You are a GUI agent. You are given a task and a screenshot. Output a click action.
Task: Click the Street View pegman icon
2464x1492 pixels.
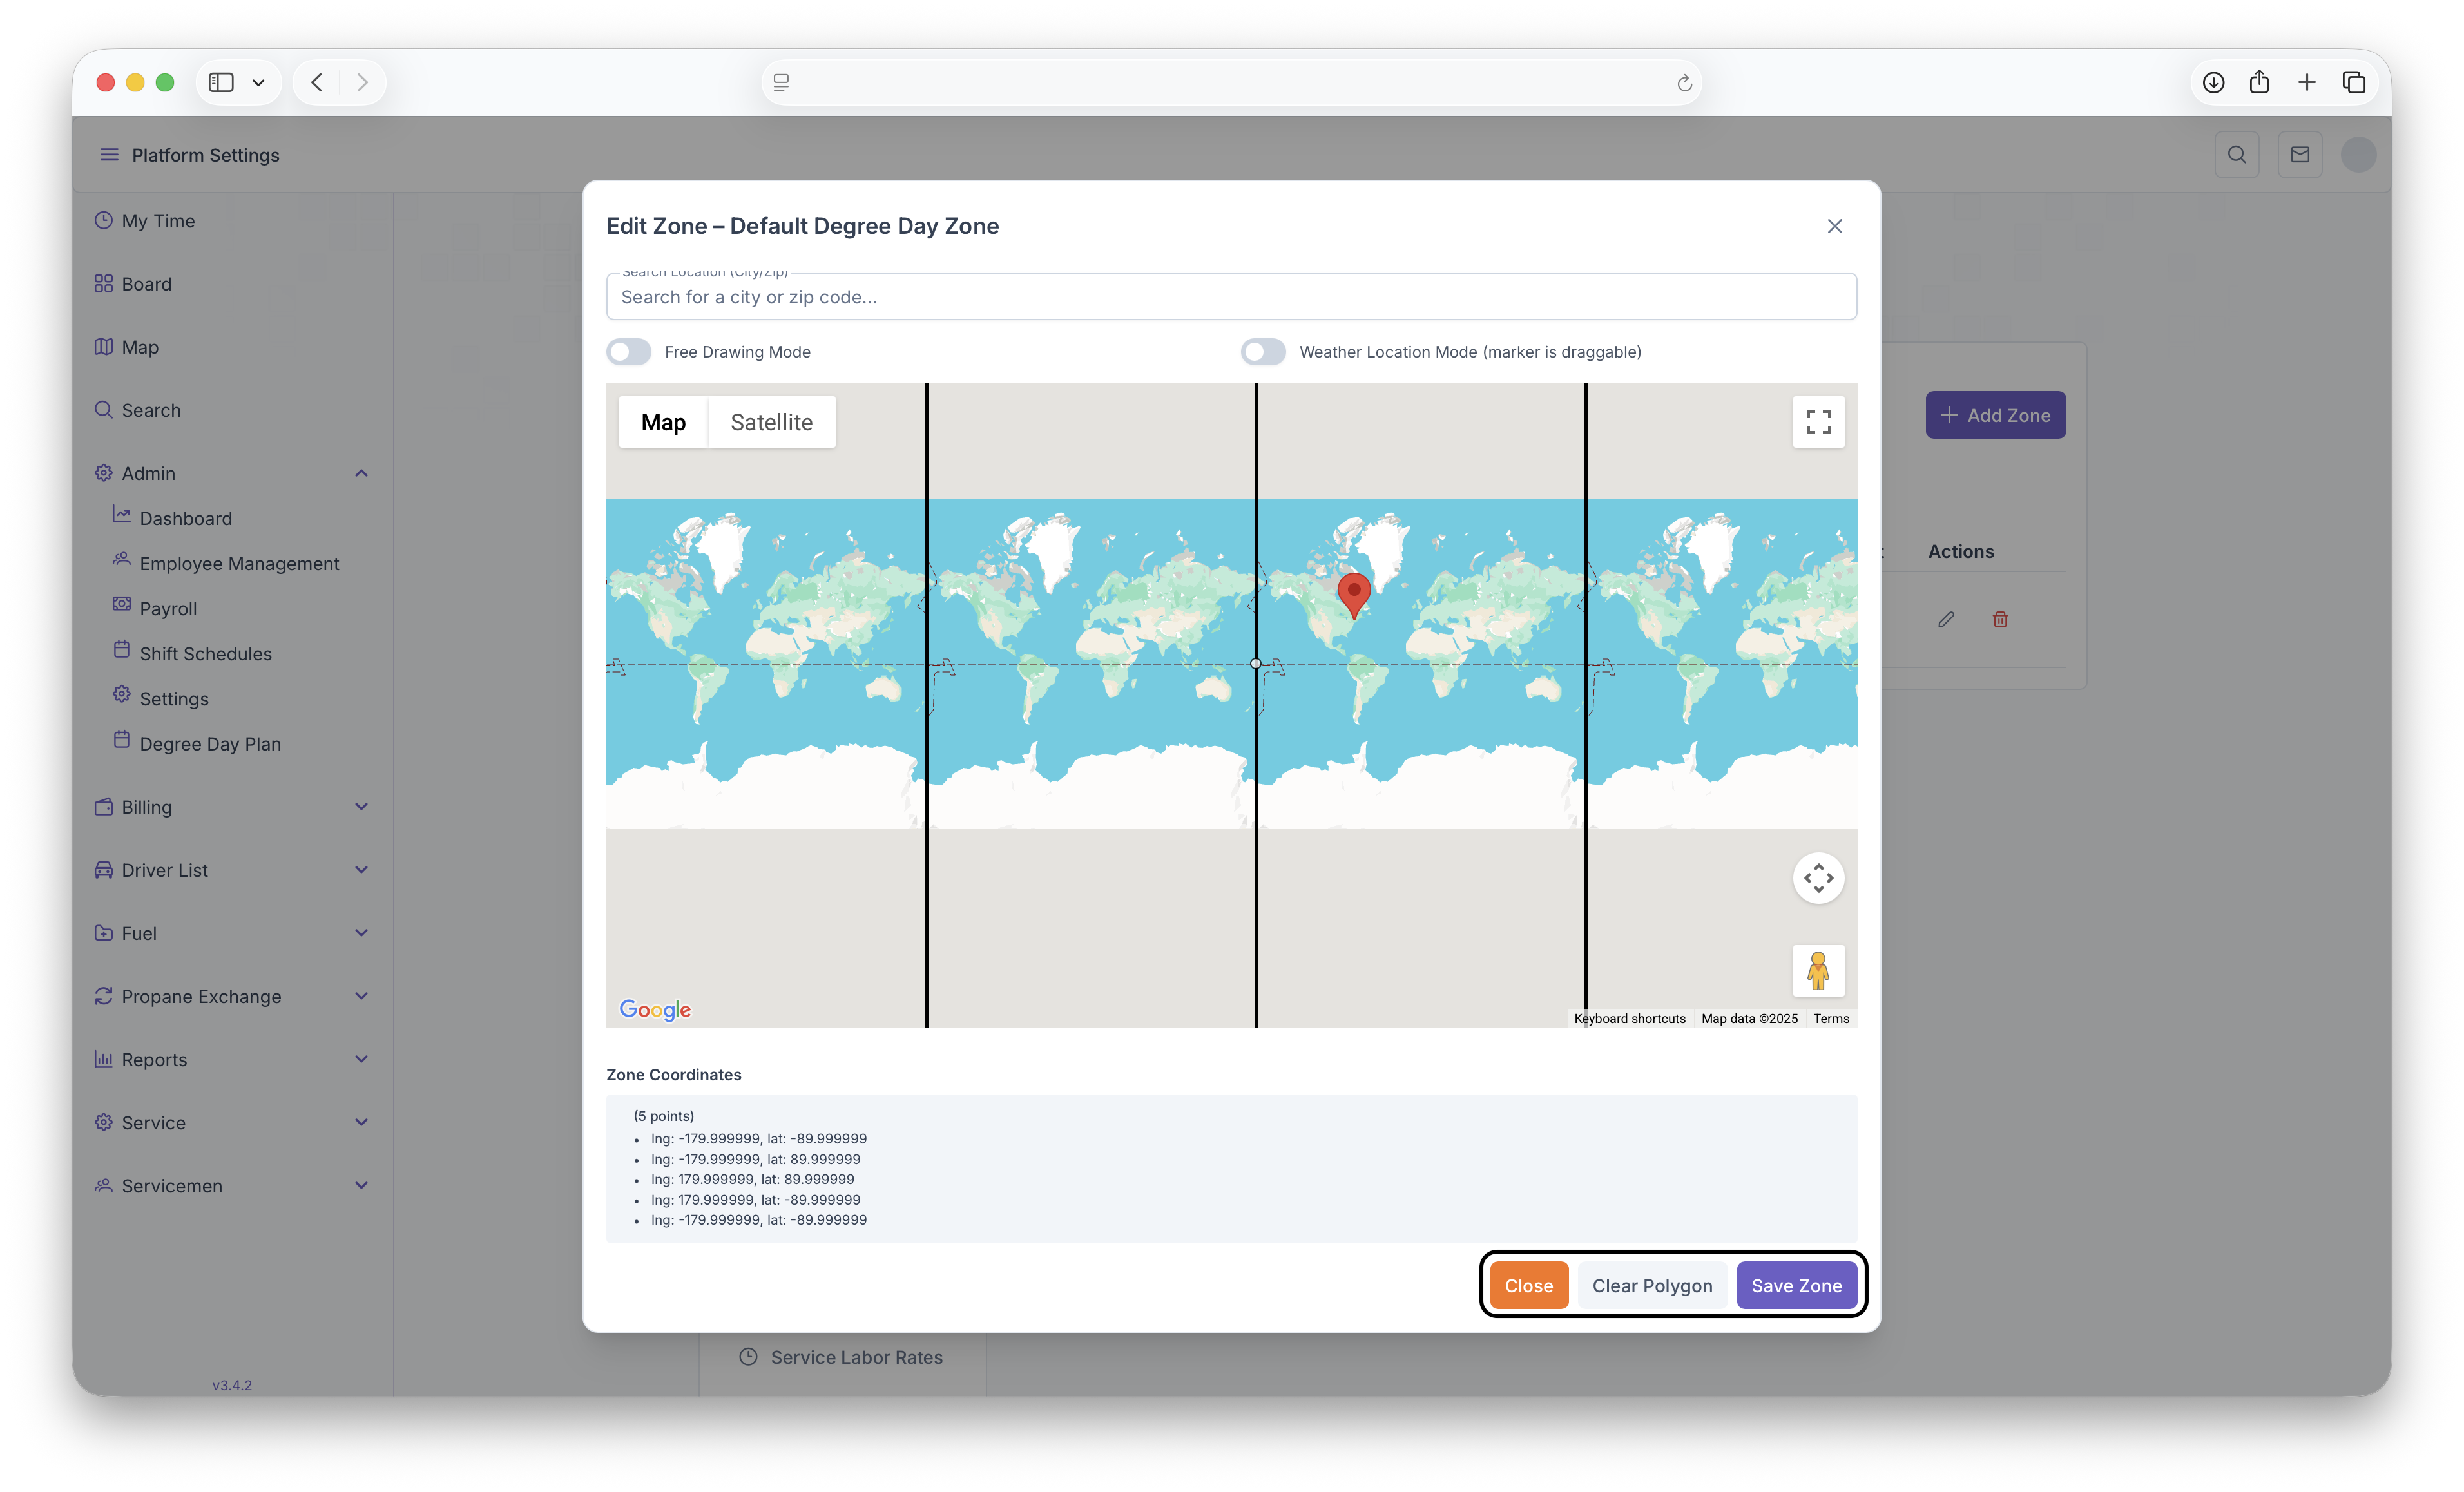tap(1818, 970)
